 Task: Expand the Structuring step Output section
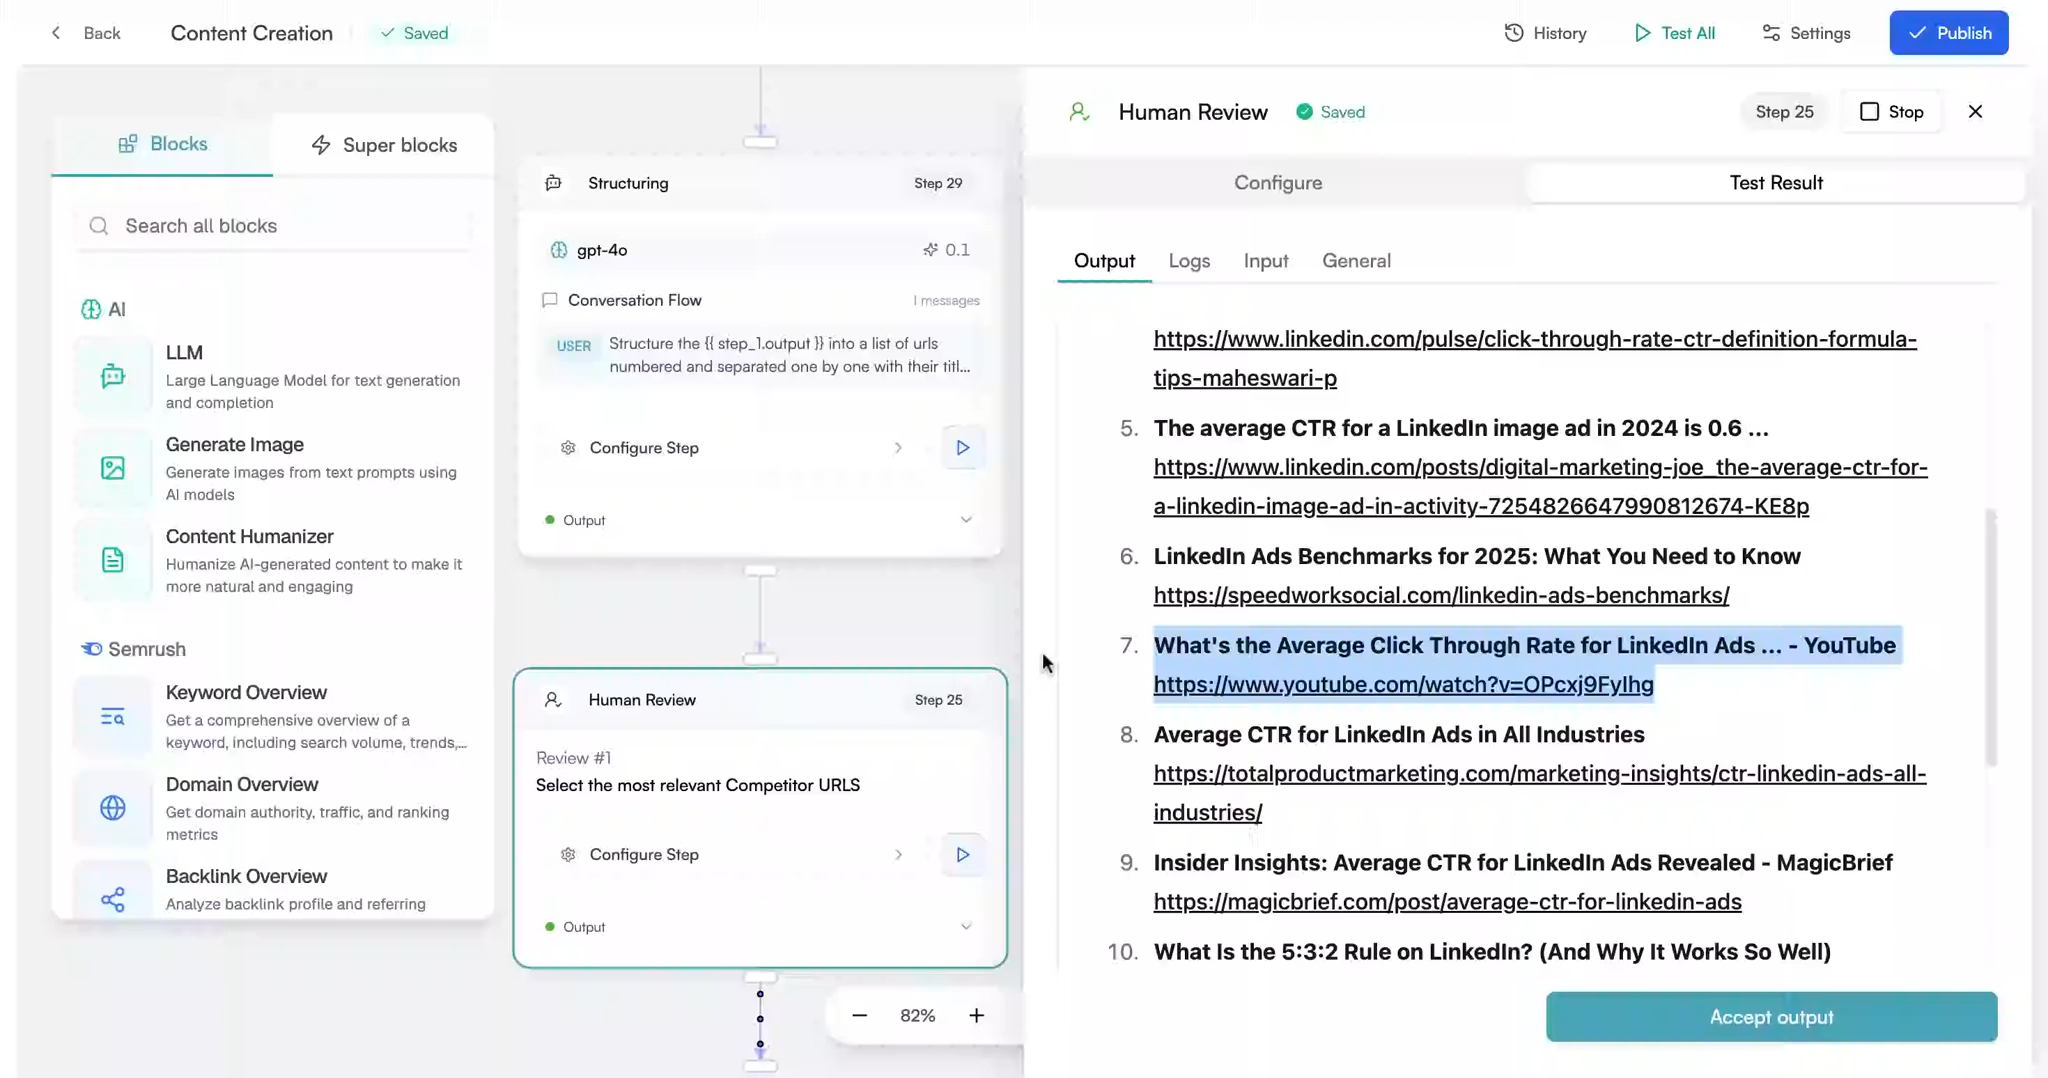[x=965, y=520]
